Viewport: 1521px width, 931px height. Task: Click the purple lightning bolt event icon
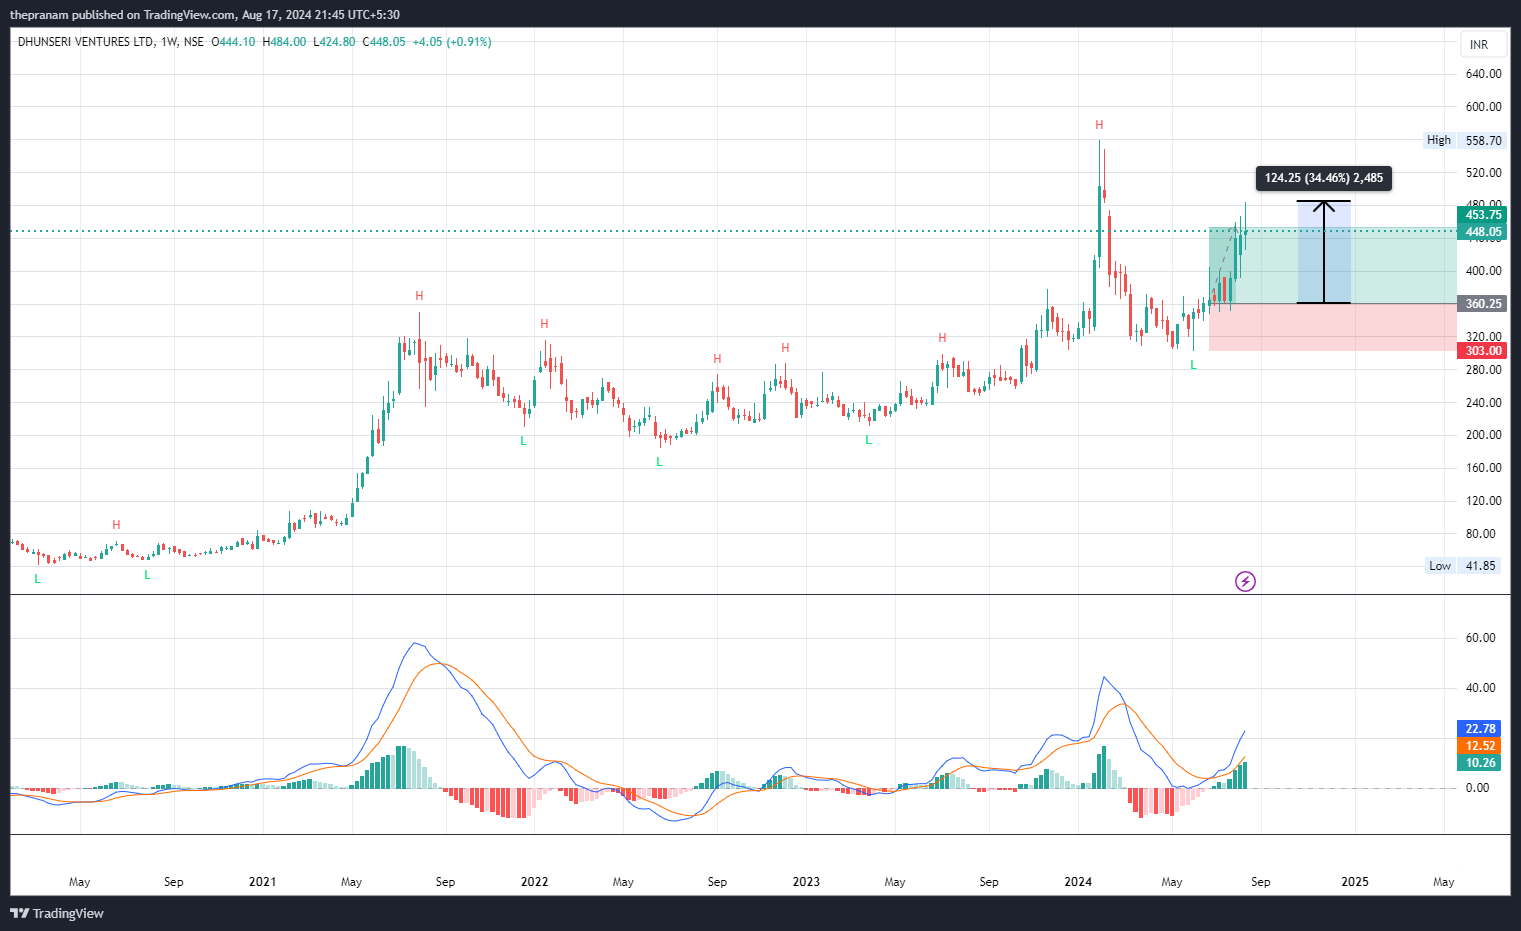[x=1245, y=581]
